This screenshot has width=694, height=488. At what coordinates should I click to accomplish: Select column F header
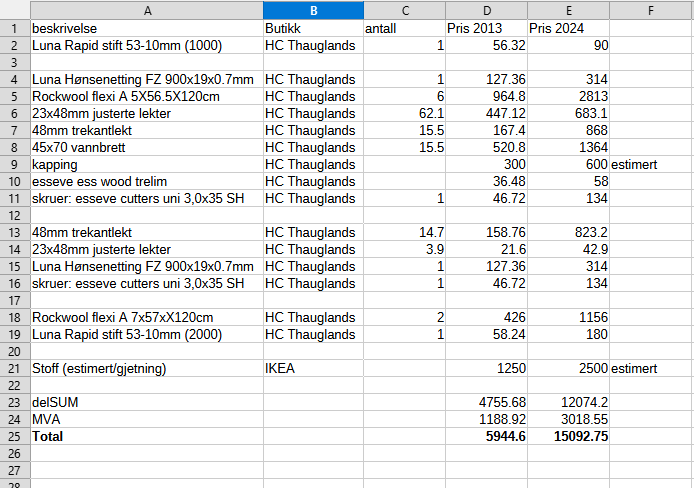coord(650,10)
